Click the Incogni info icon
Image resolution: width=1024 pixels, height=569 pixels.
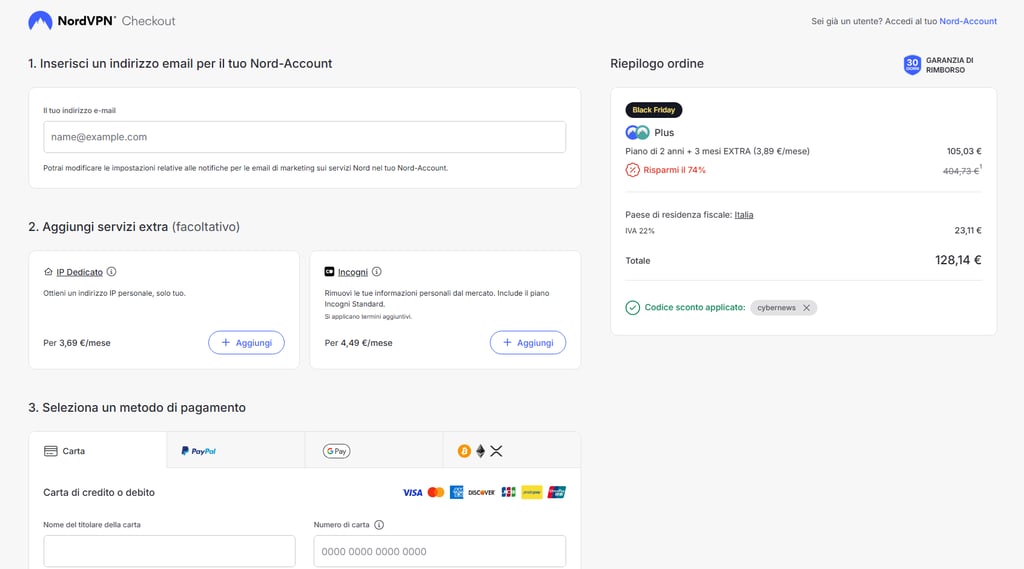pyautogui.click(x=377, y=272)
